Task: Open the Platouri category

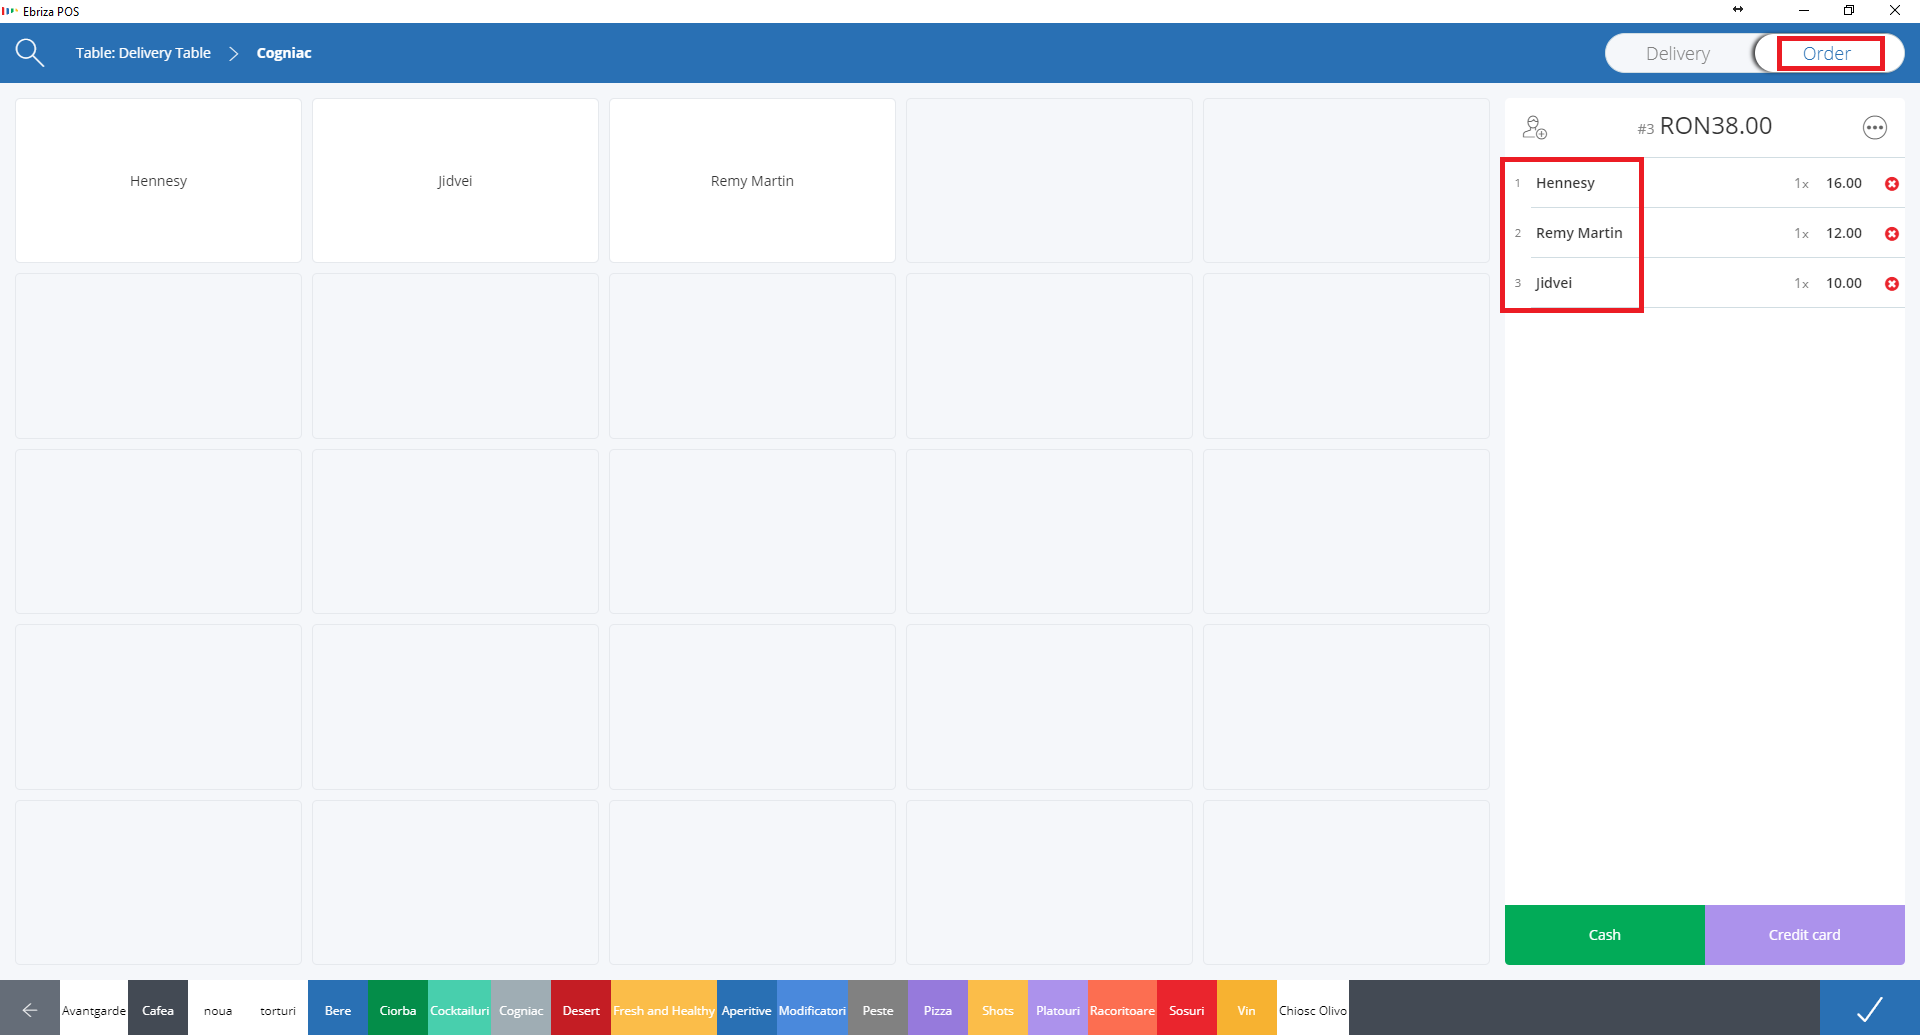Action: point(1058,1010)
